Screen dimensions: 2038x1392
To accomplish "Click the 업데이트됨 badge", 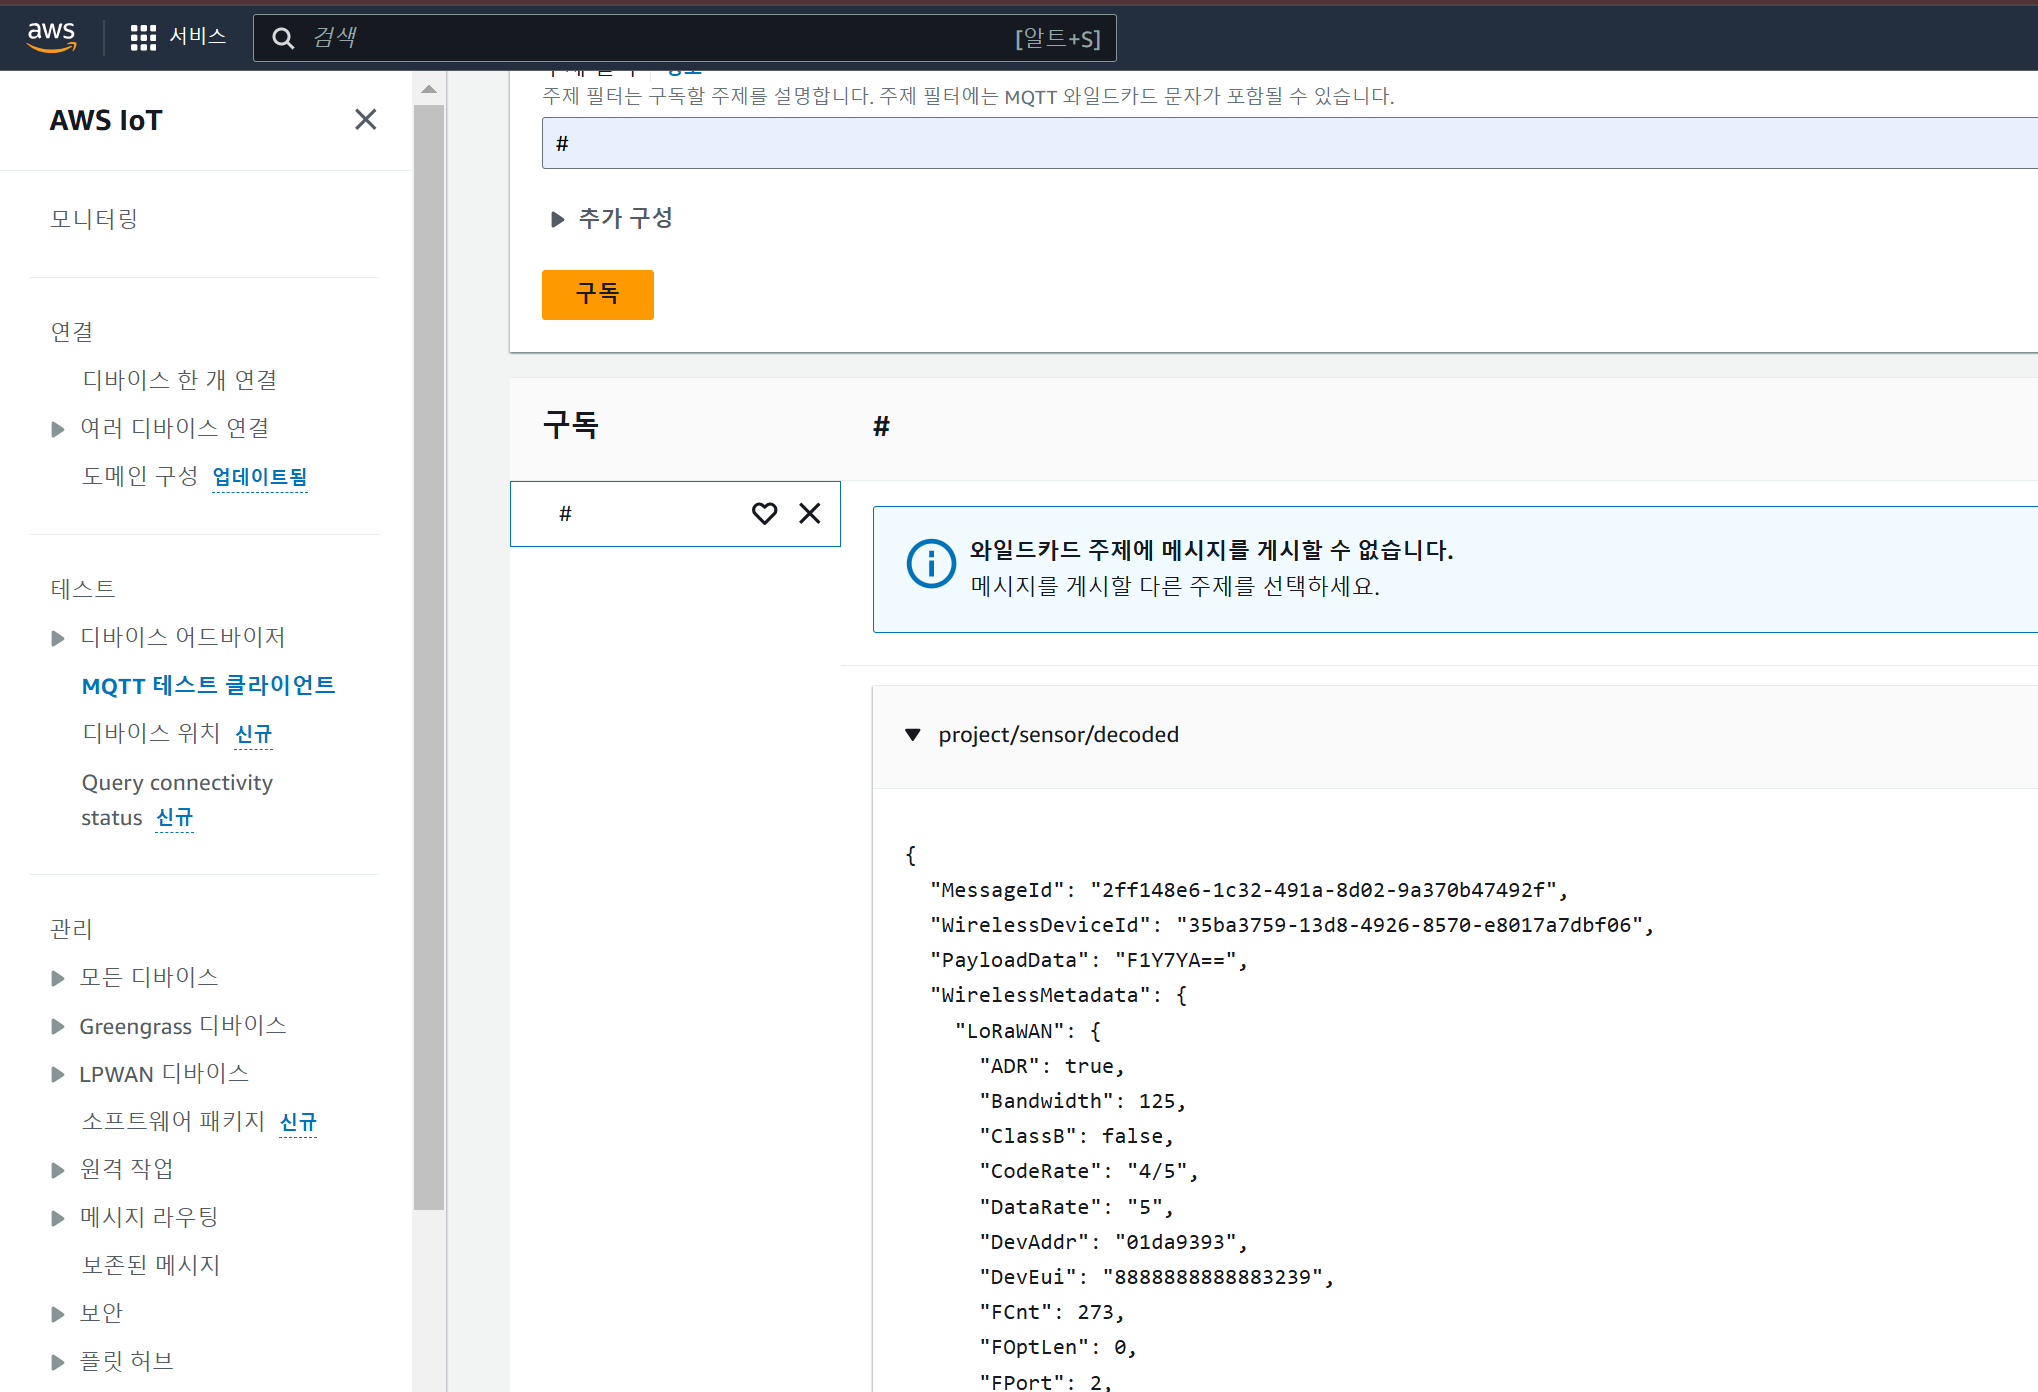I will 260,477.
